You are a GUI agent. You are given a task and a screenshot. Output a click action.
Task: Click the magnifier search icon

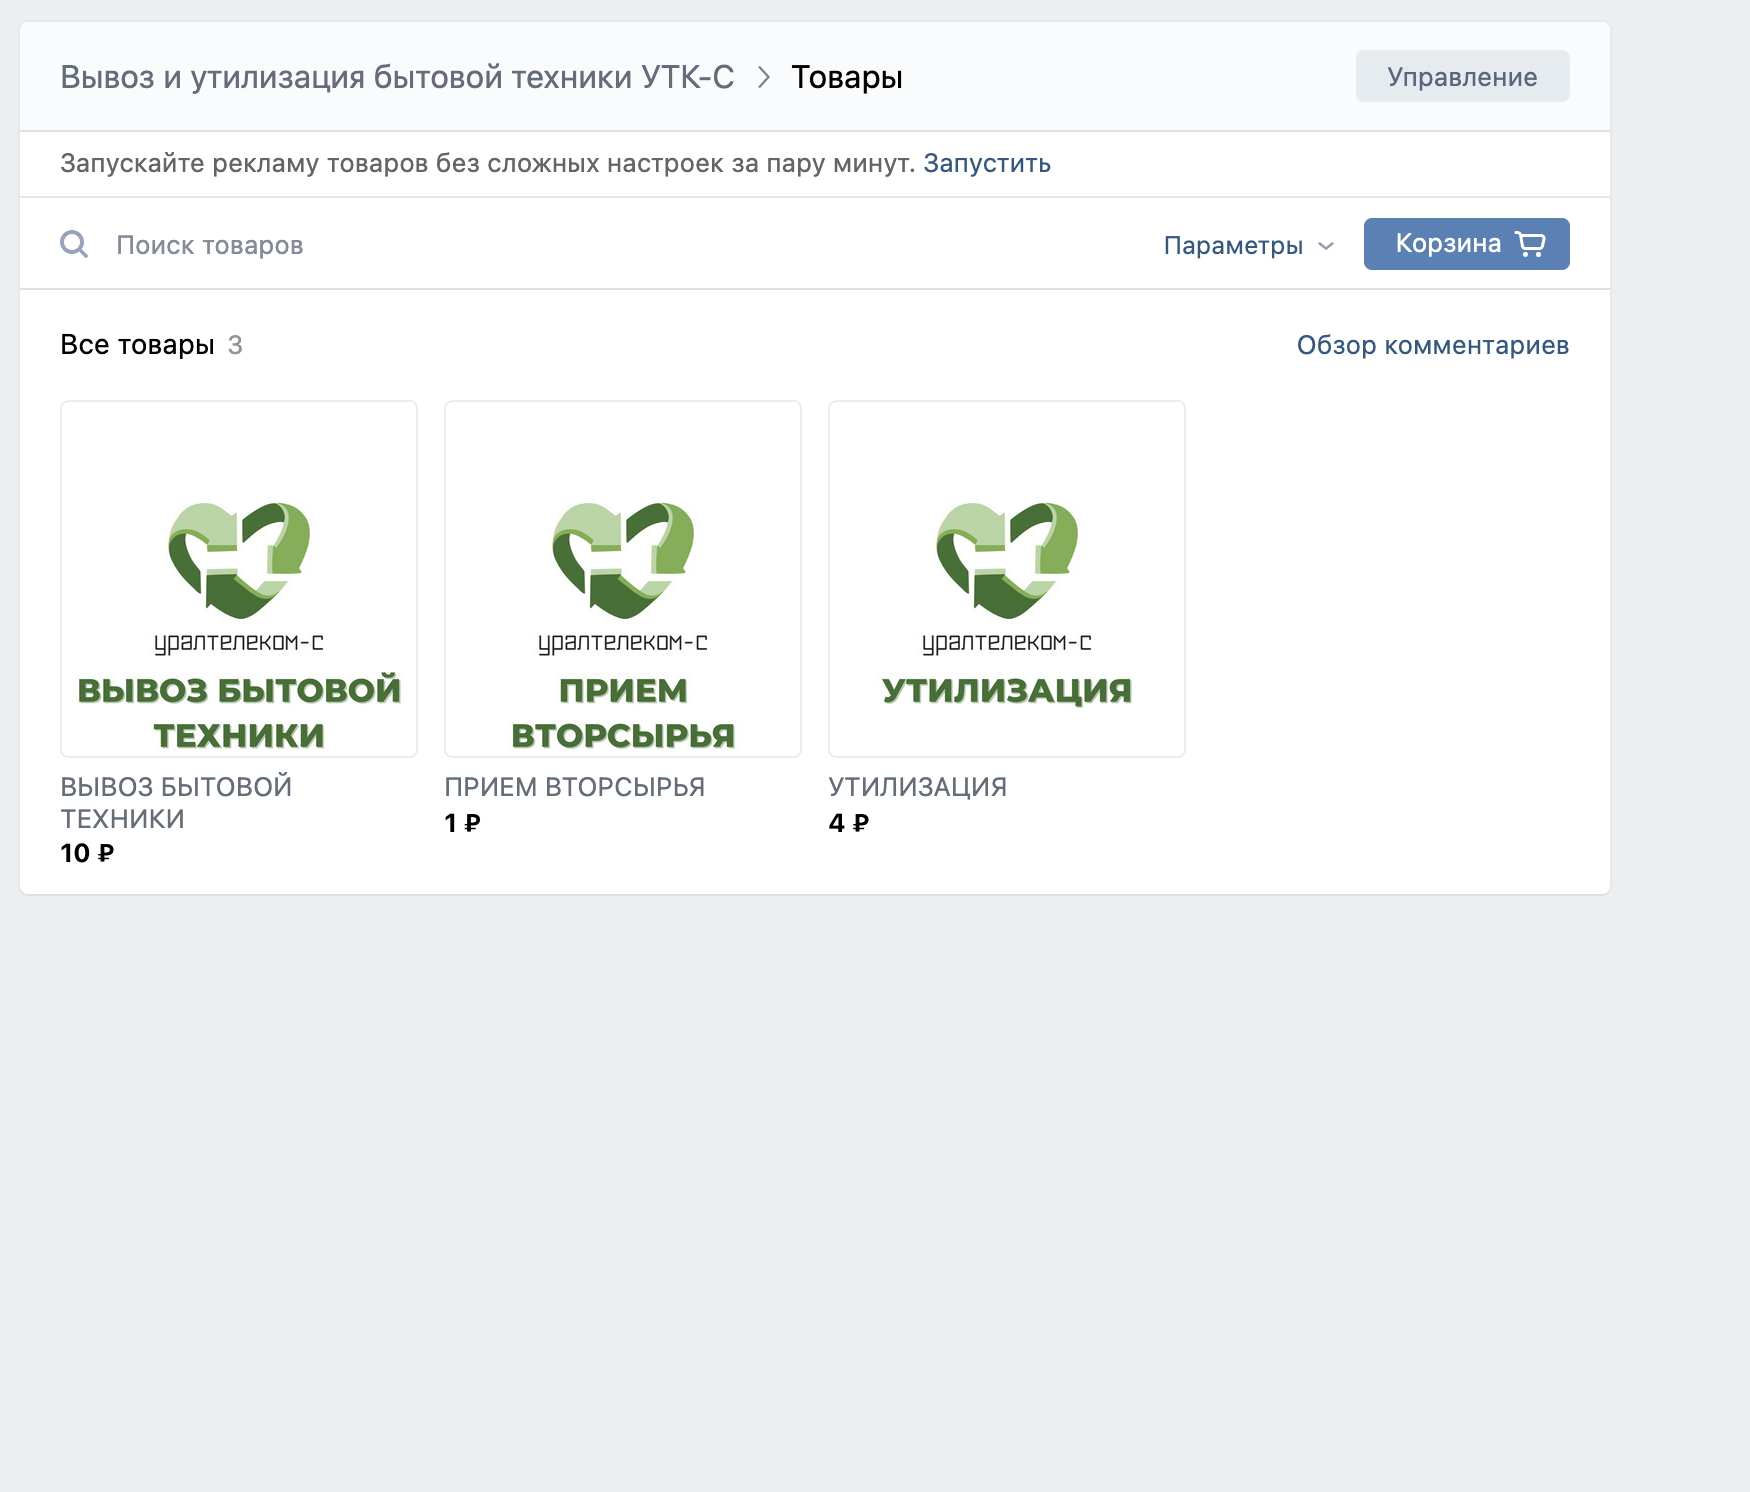point(74,244)
